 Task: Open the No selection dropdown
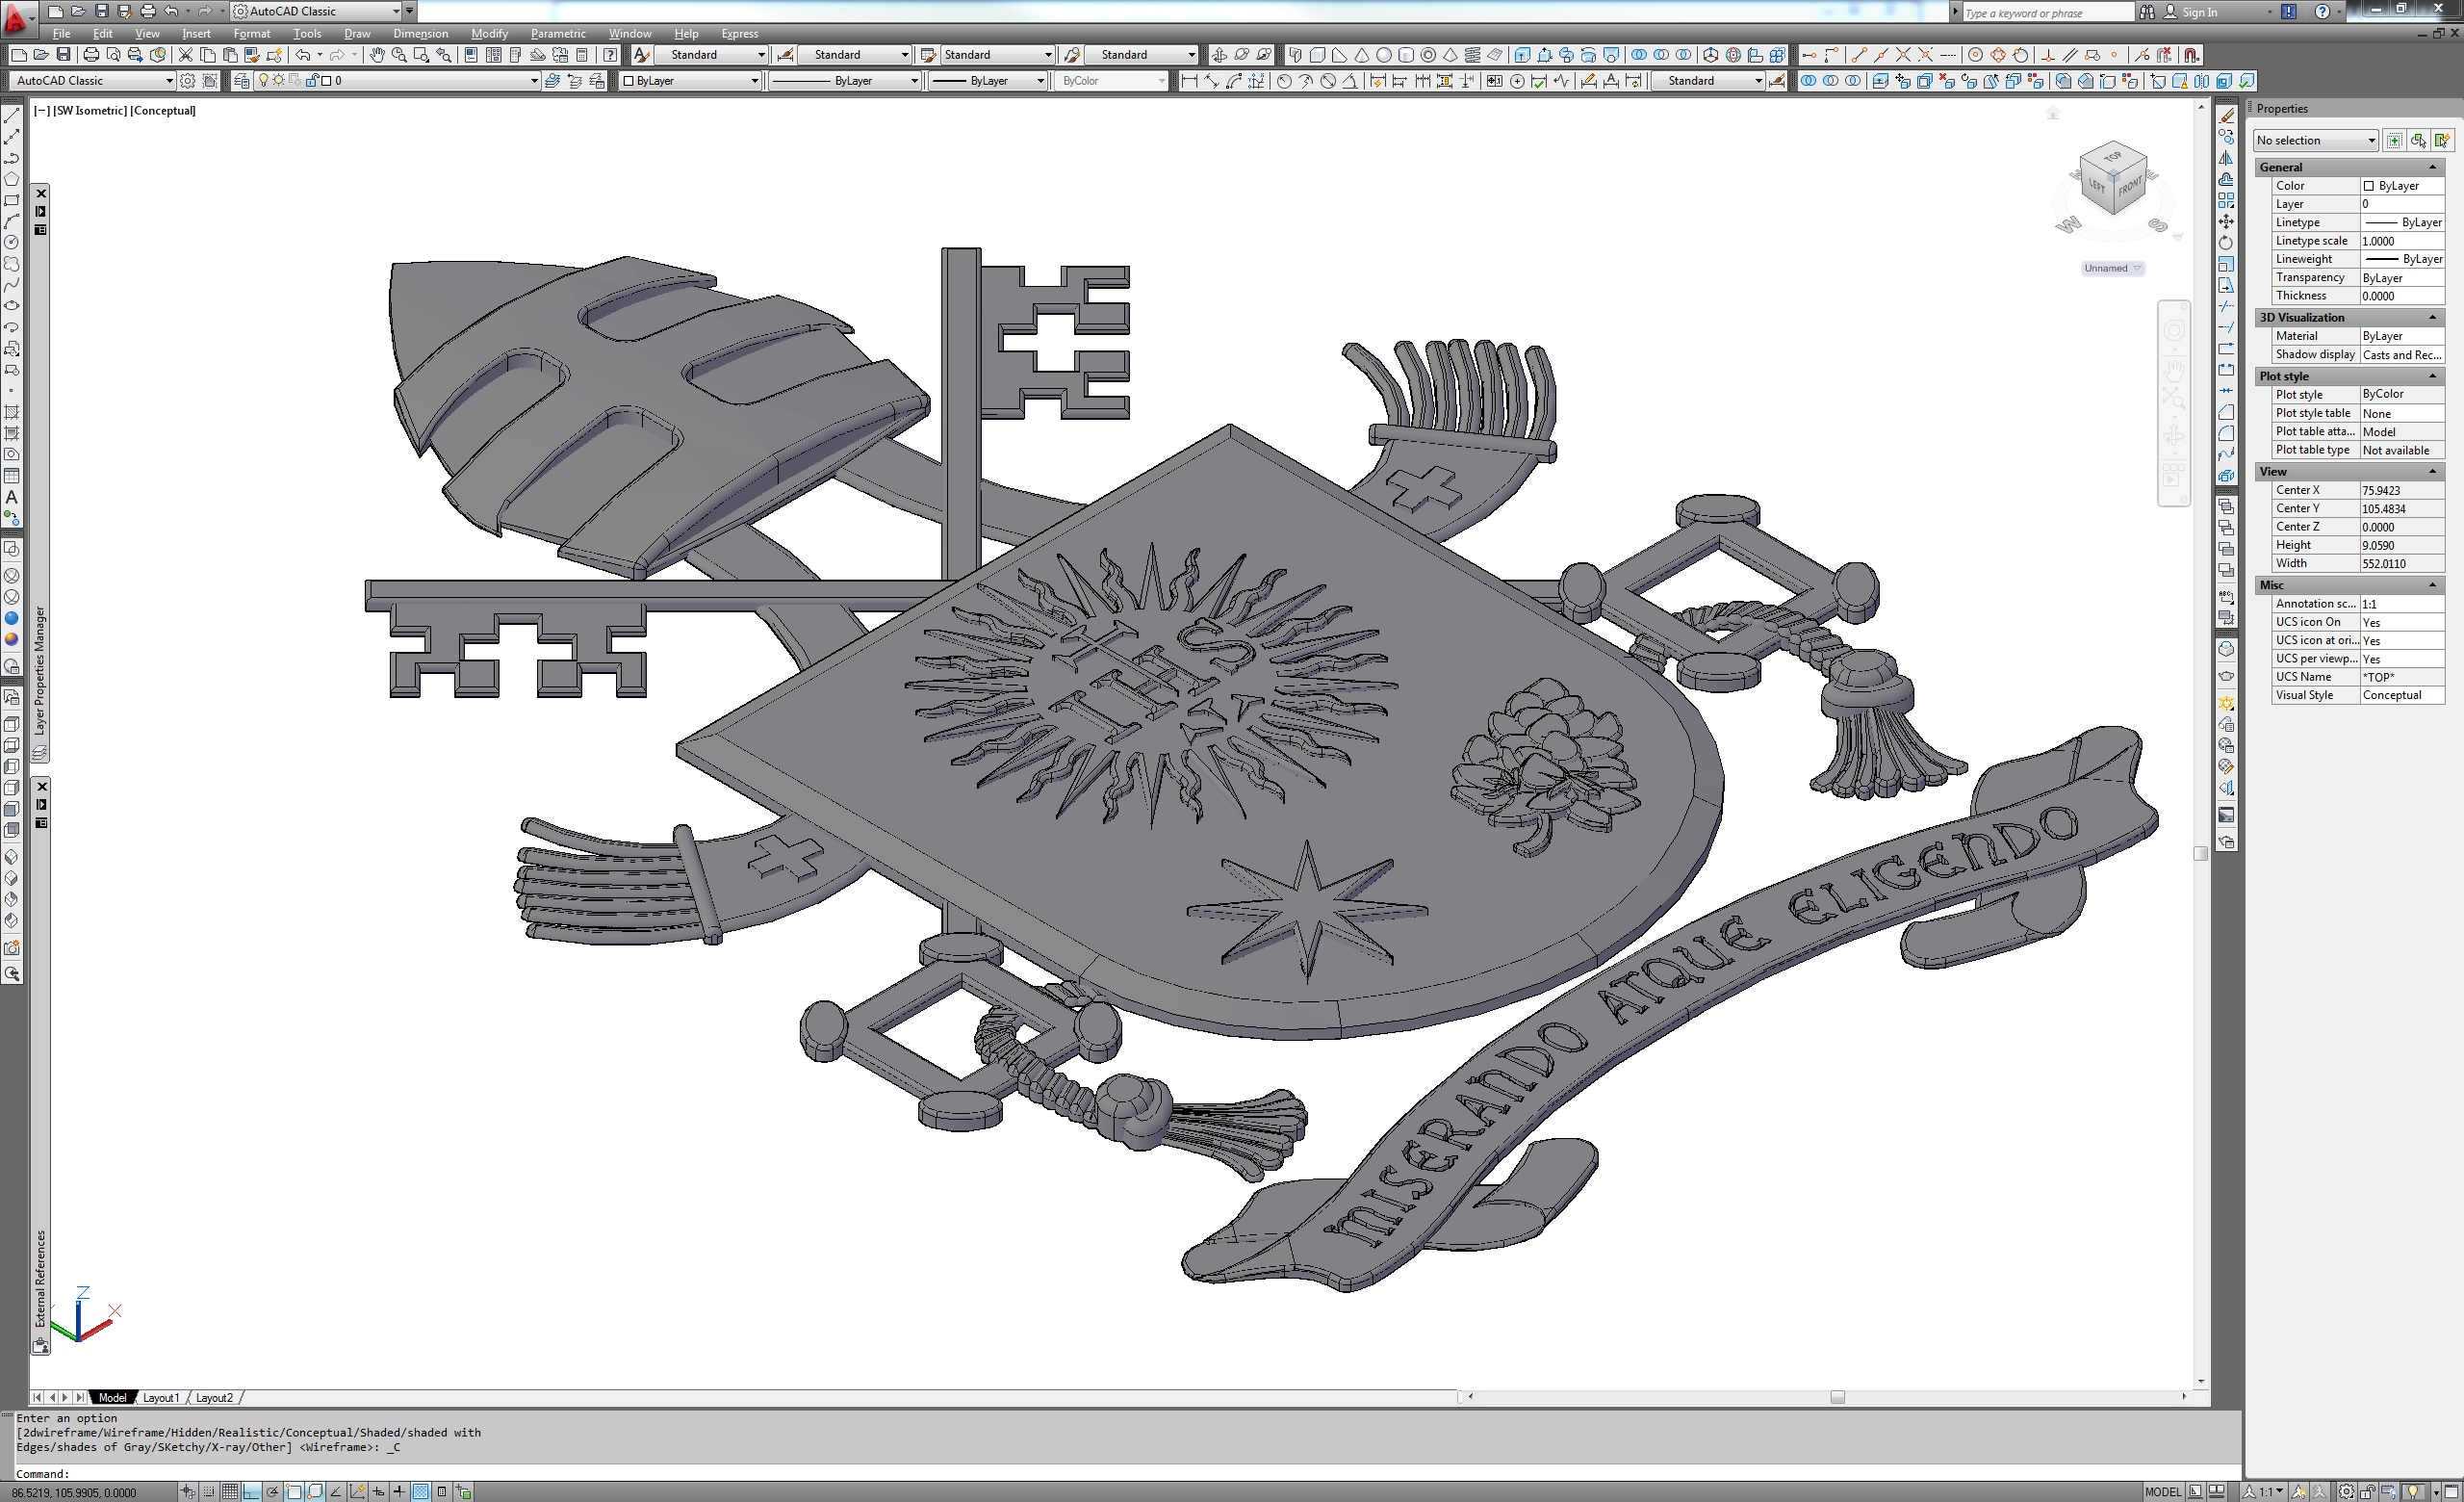[2314, 141]
